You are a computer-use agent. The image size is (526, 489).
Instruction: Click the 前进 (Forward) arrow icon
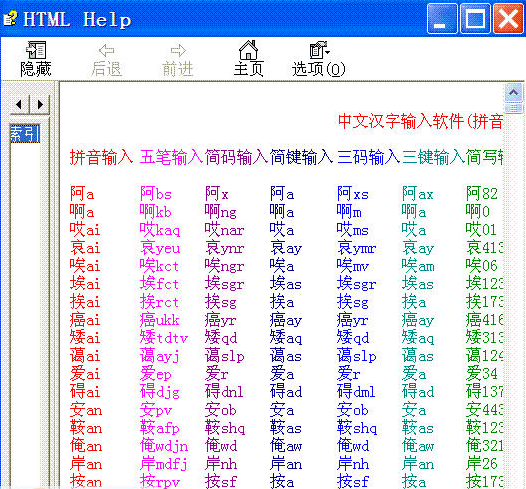pos(178,51)
